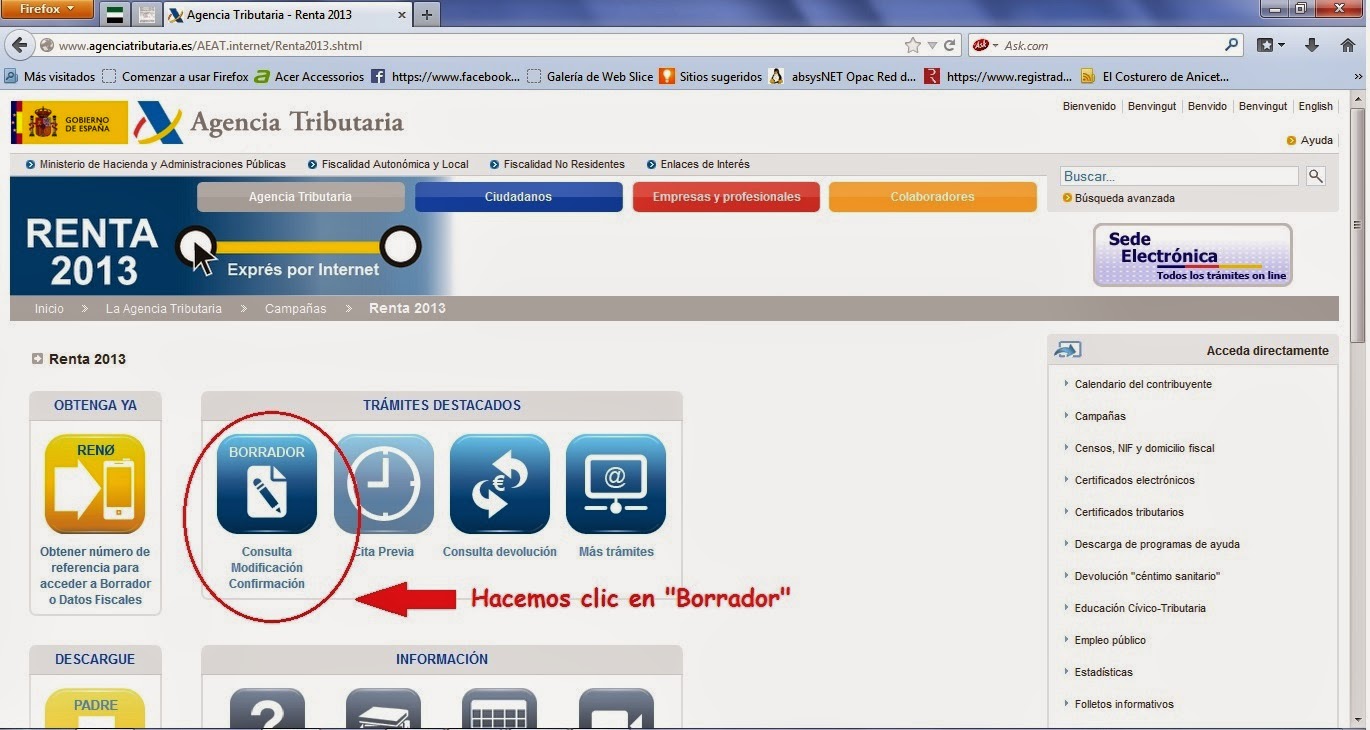Open the video camera information icon

point(616,708)
